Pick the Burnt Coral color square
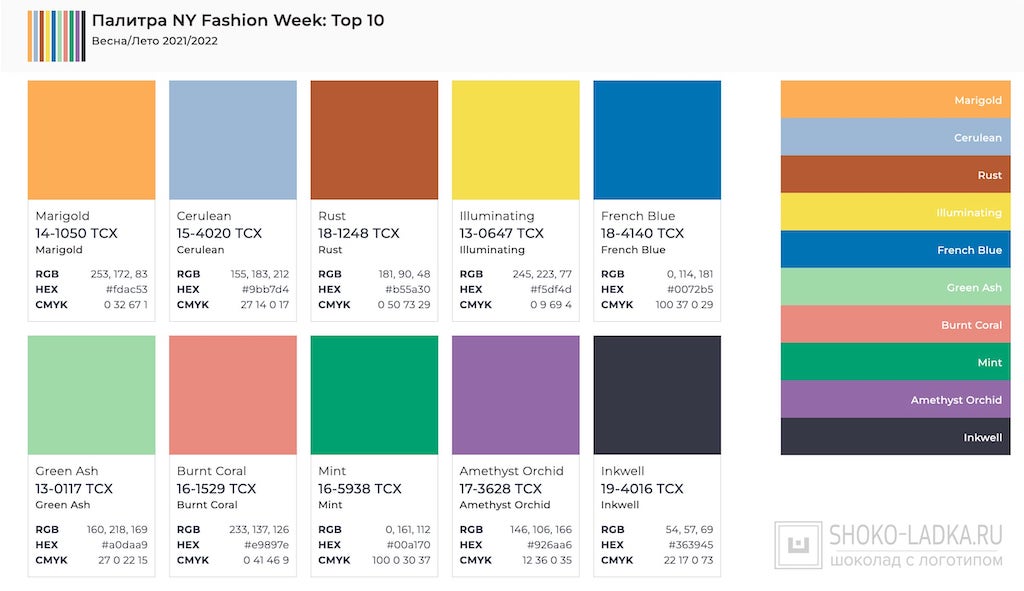Screen dimensions: 1024x591 [x=233, y=395]
